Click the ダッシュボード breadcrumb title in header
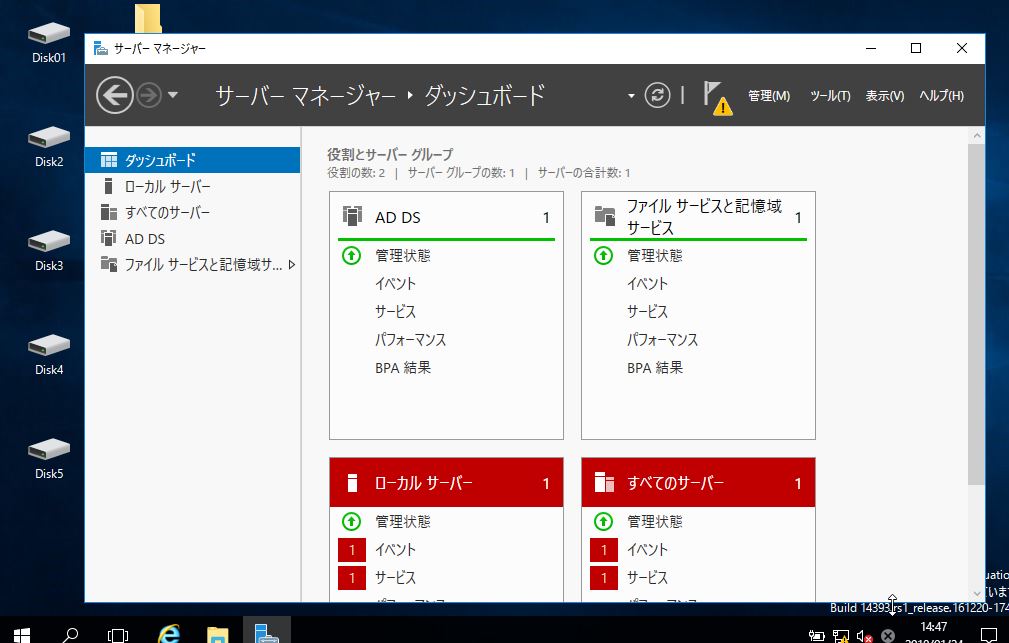 coord(485,96)
